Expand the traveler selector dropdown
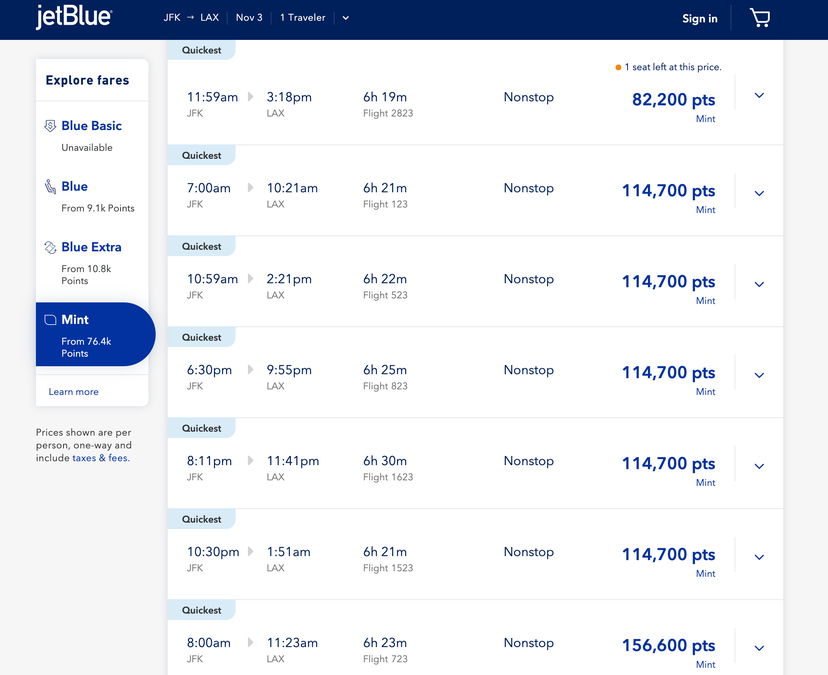The height and width of the screenshot is (675, 828). [345, 17]
